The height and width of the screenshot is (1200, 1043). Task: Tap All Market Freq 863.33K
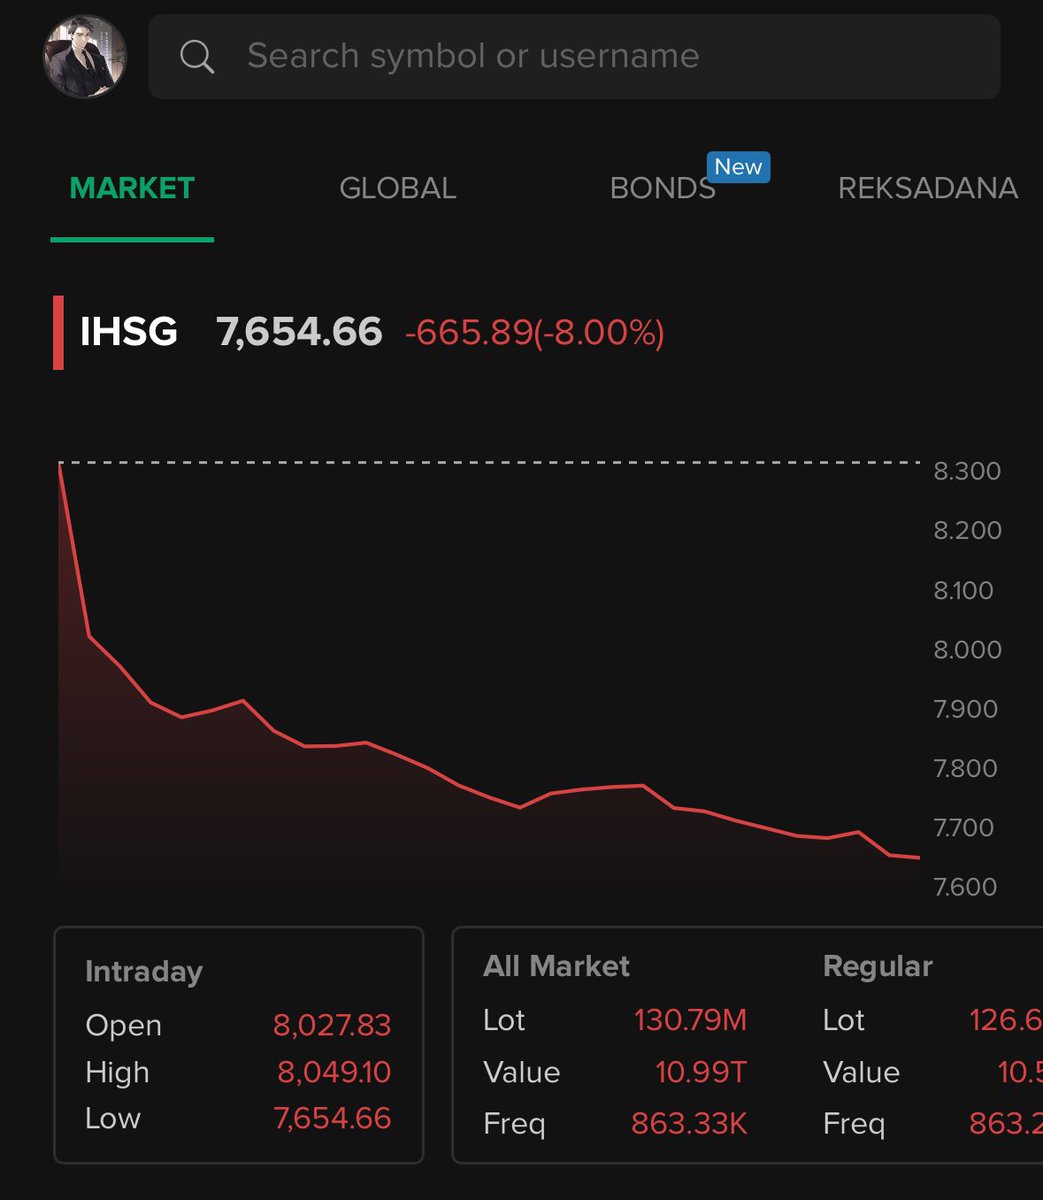coord(689,1124)
